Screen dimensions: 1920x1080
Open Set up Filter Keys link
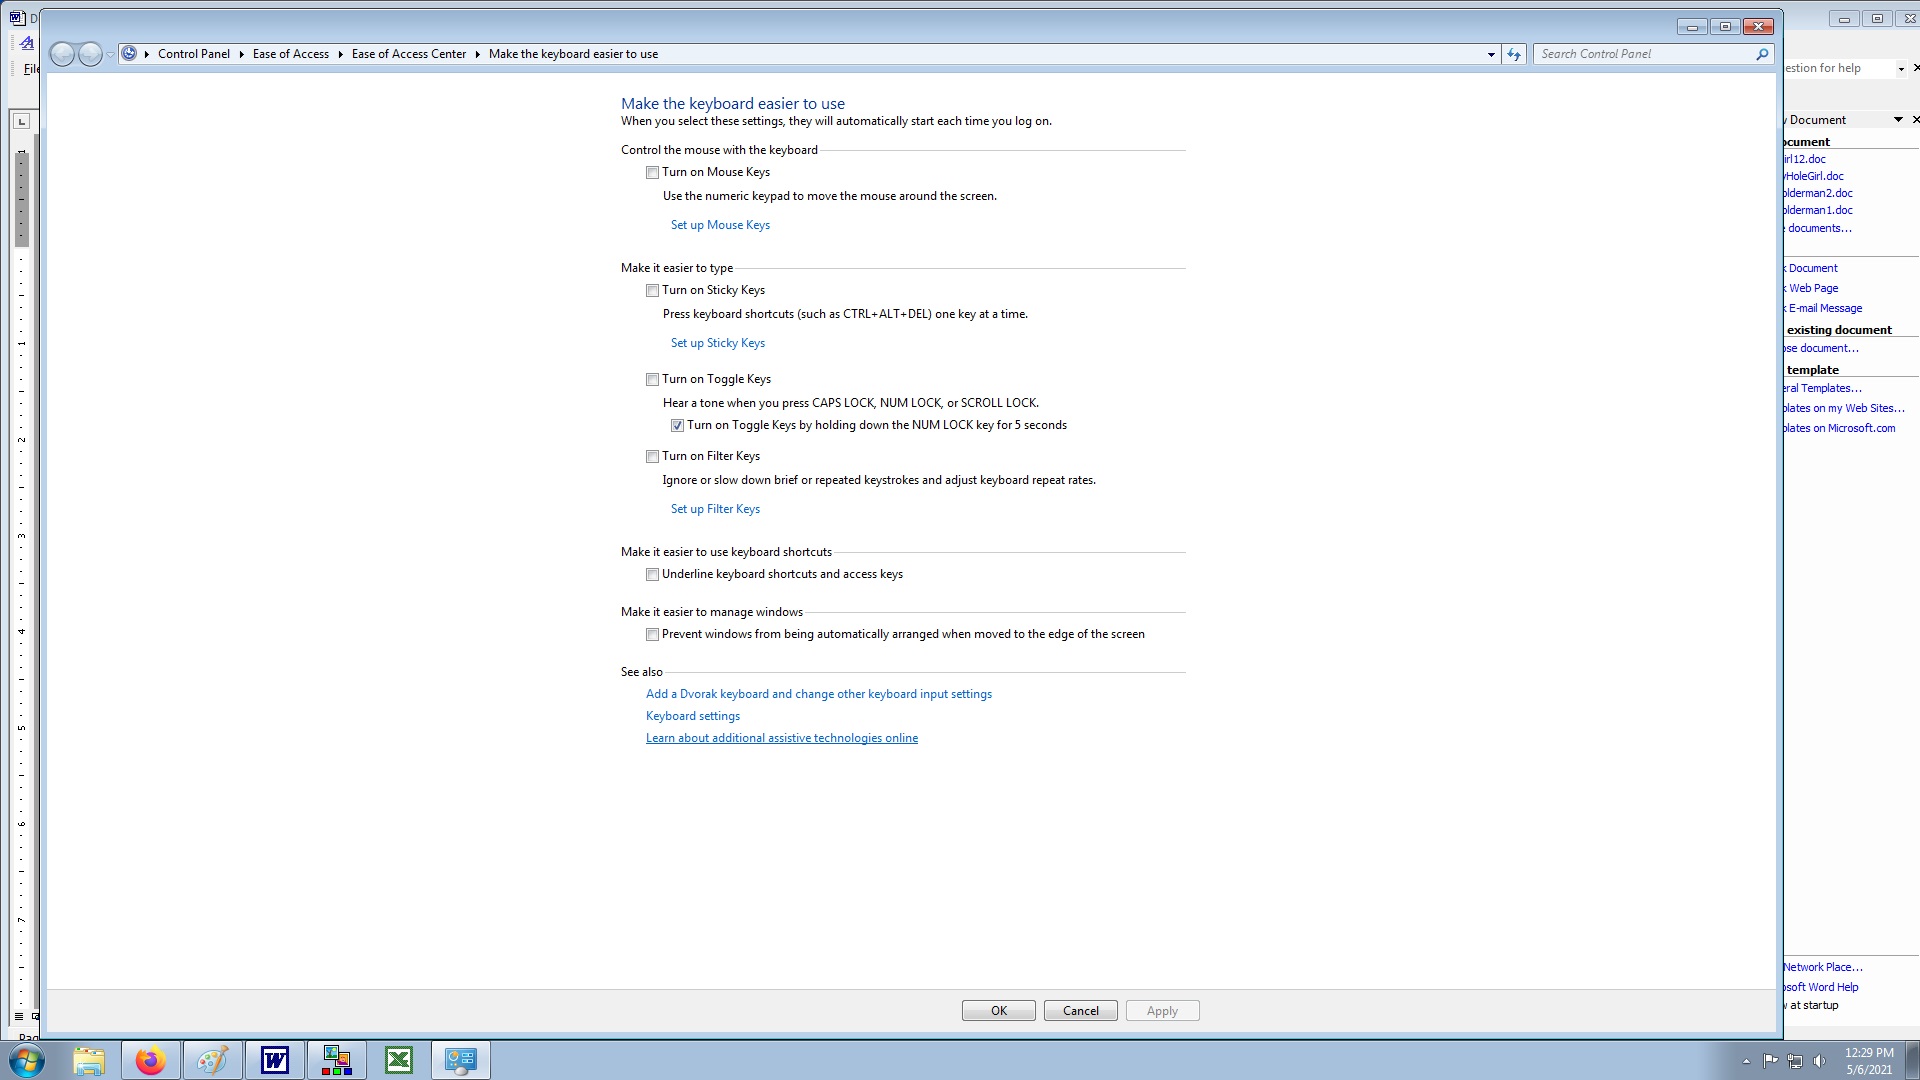click(x=715, y=509)
